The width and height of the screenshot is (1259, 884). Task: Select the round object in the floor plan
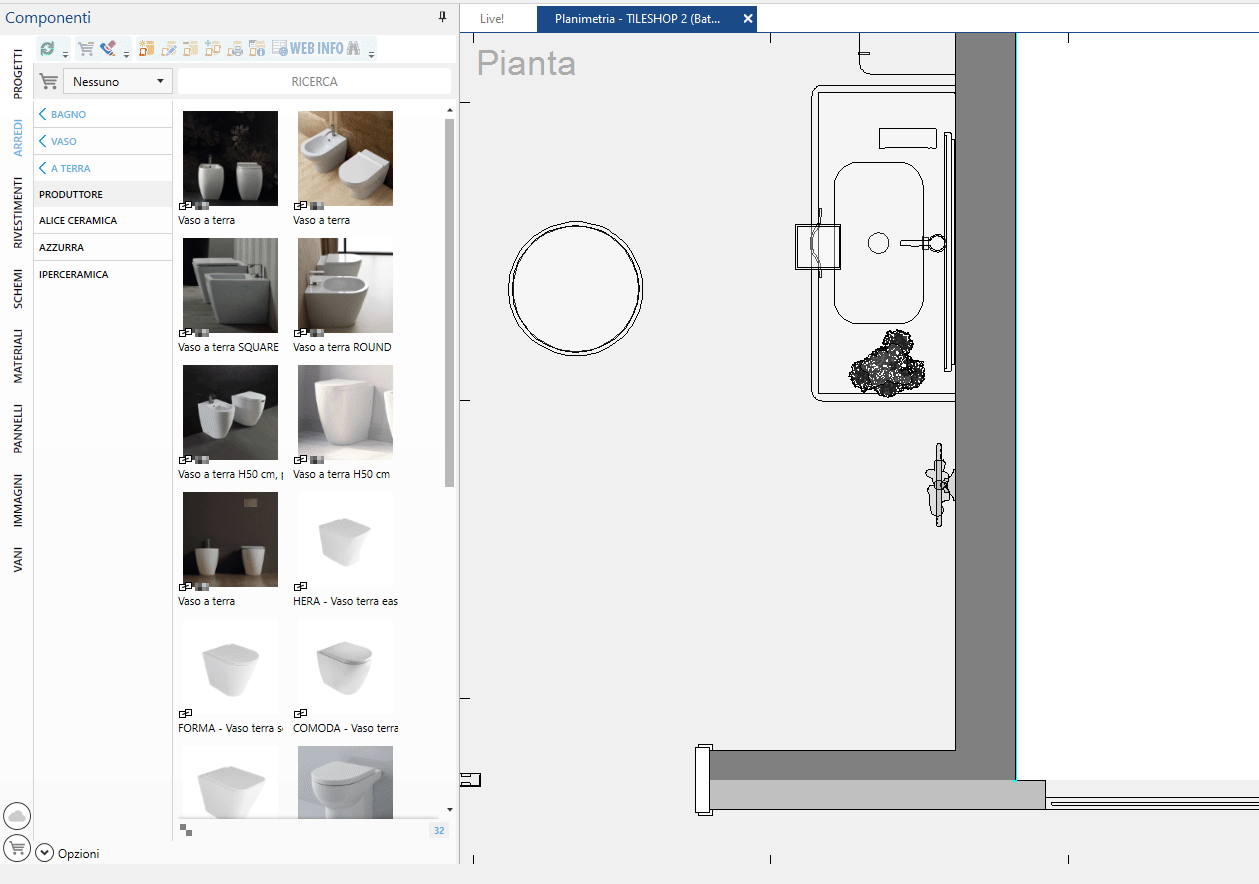coord(575,289)
